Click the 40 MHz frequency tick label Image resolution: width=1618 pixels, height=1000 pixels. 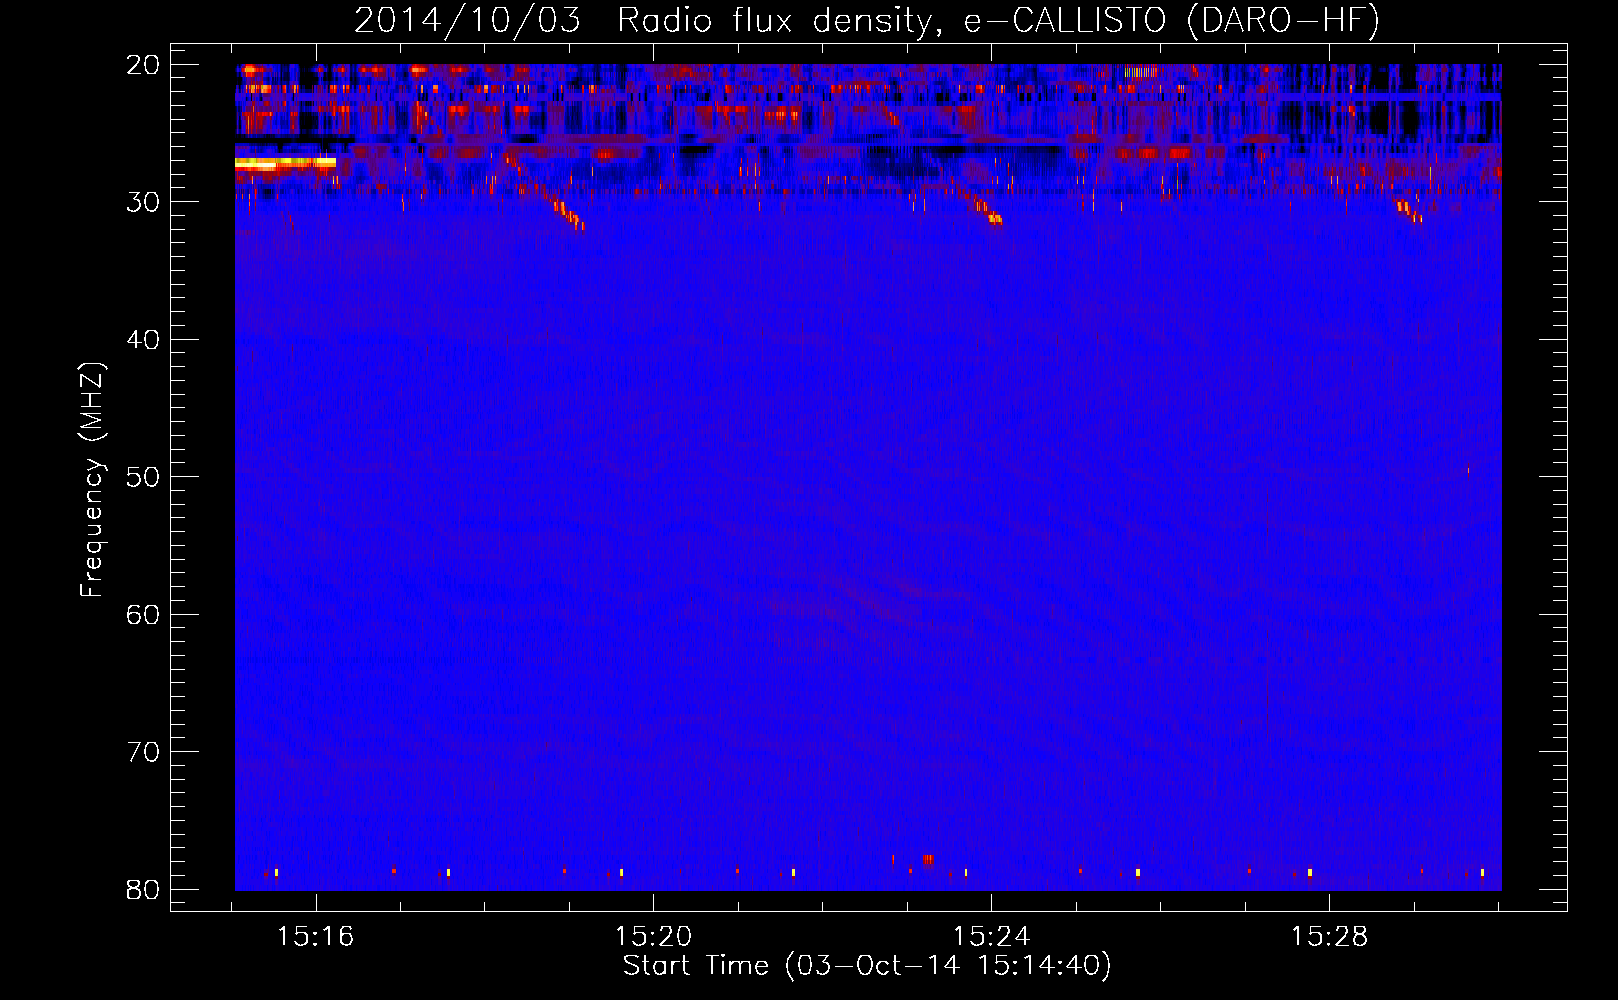coord(144,340)
